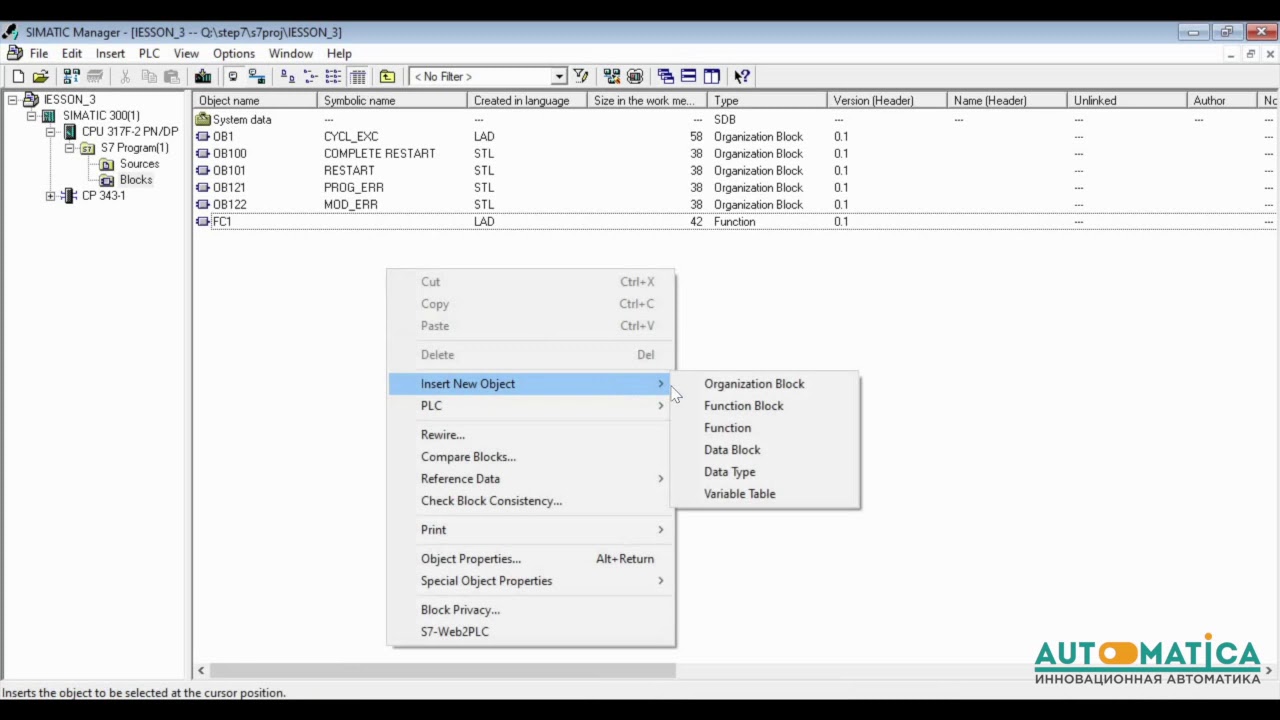Image resolution: width=1280 pixels, height=720 pixels.
Task: Click the Tile windows vertically icon
Action: (711, 76)
